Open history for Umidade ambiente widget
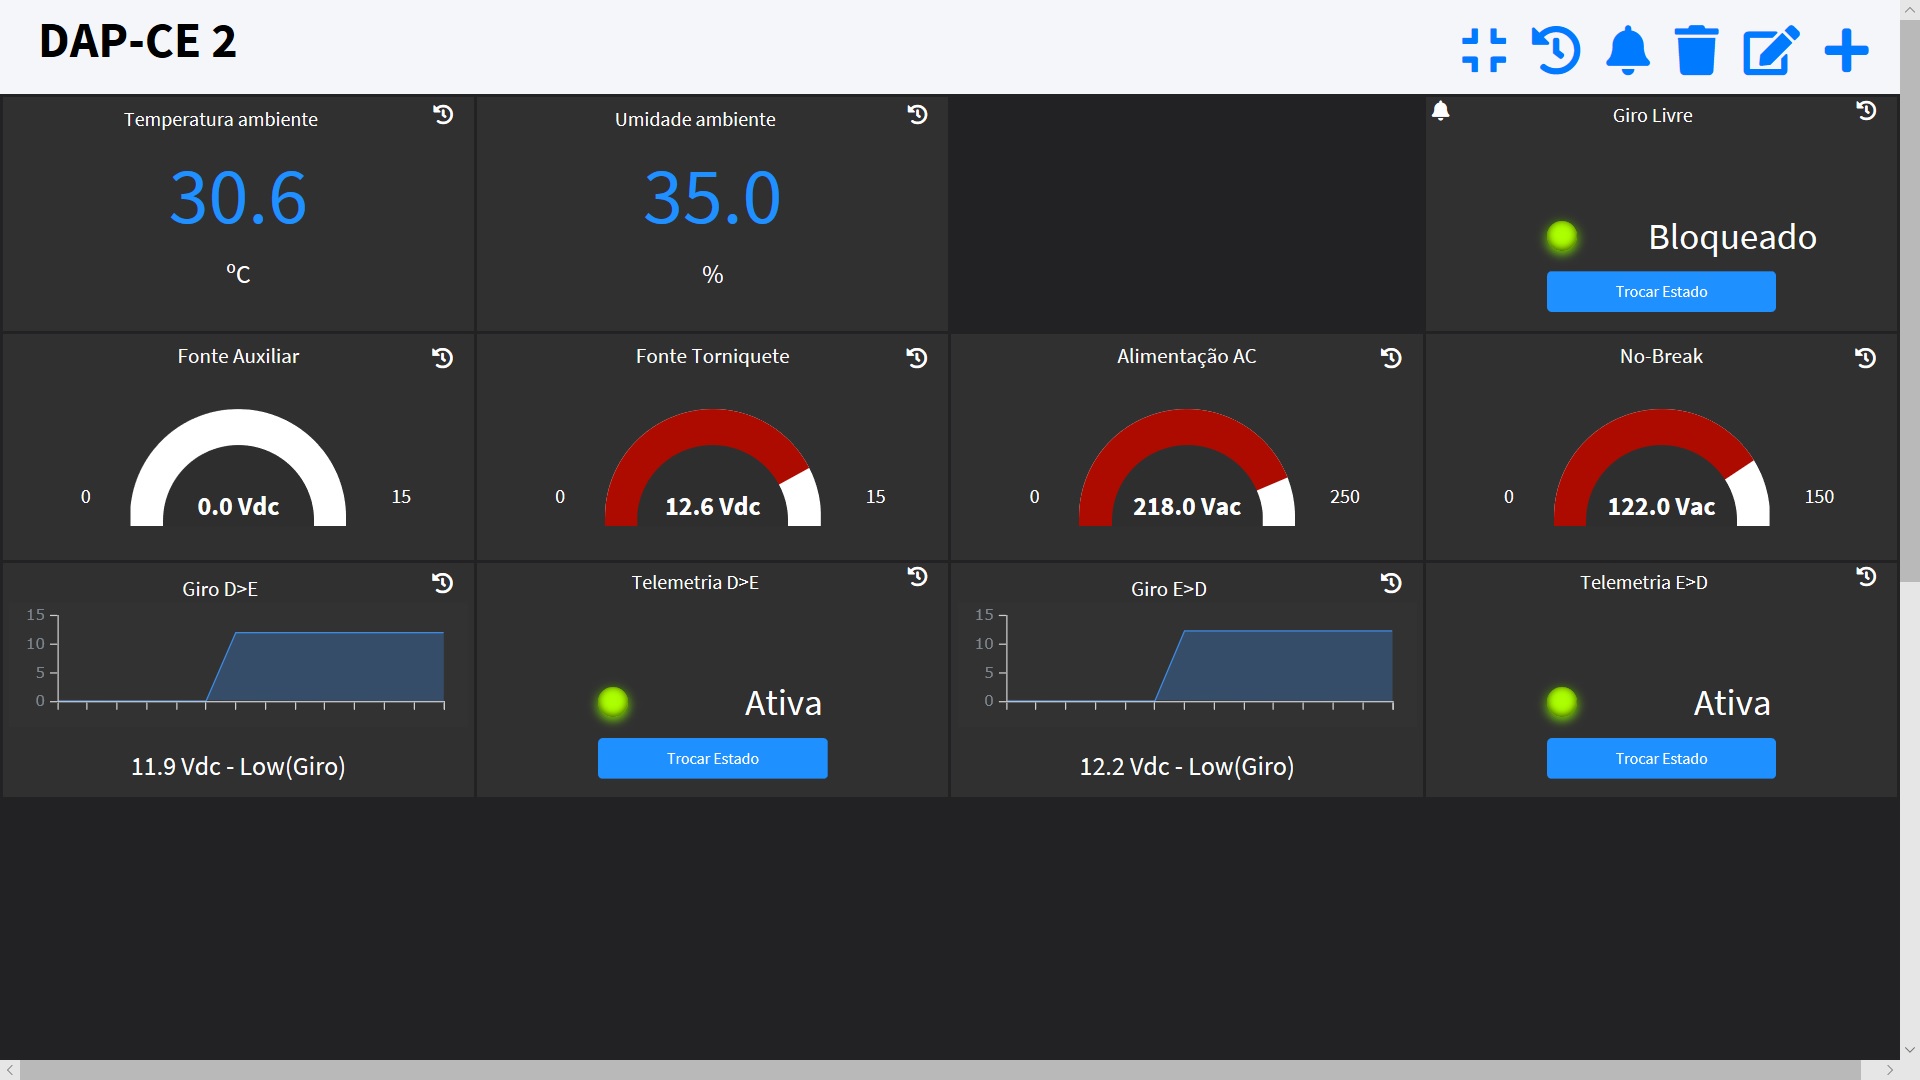This screenshot has width=1920, height=1080. pyautogui.click(x=917, y=114)
